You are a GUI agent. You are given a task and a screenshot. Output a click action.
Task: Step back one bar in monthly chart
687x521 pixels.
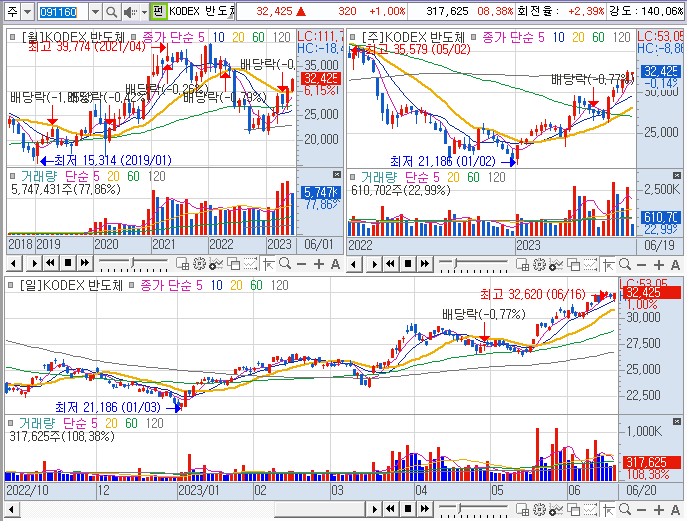click(14, 264)
